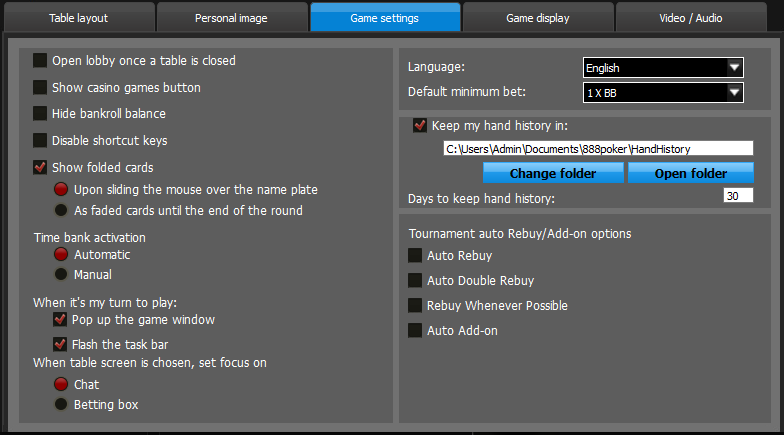This screenshot has height=435, width=784.
Task: Open the Video / Audio tab
Action: pyautogui.click(x=691, y=18)
